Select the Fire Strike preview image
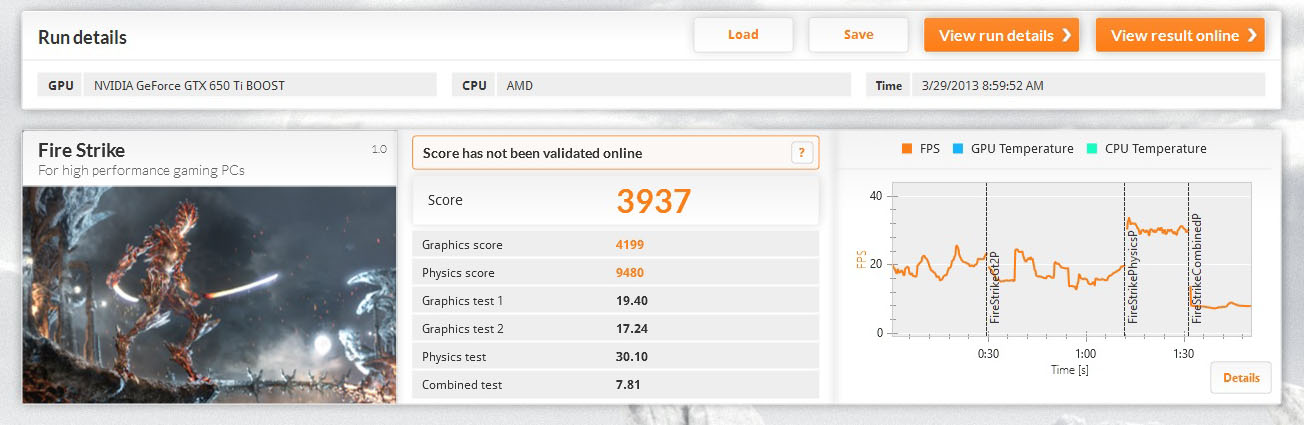The height and width of the screenshot is (425, 1304). [210, 293]
